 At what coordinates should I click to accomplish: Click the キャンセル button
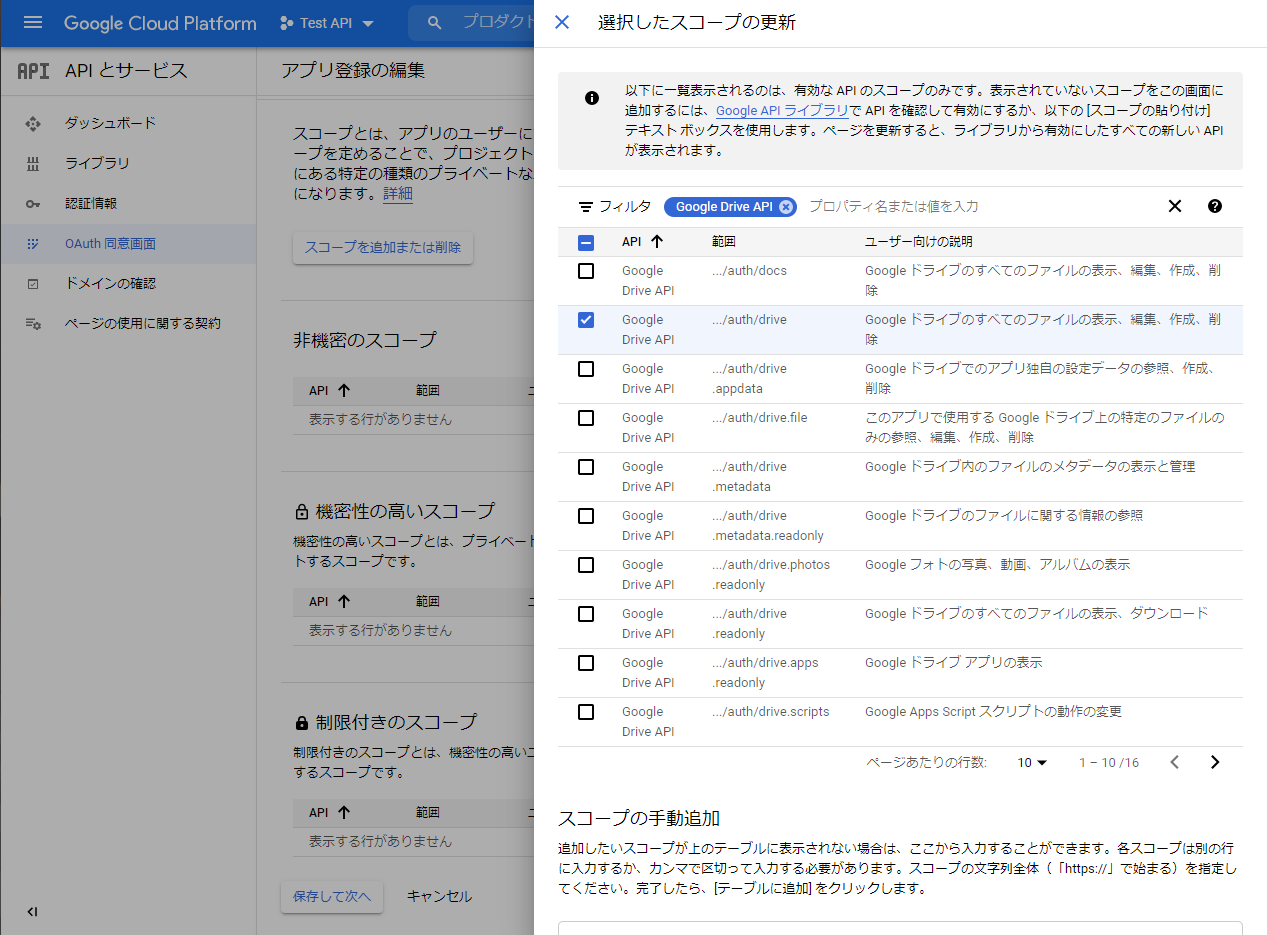click(439, 896)
